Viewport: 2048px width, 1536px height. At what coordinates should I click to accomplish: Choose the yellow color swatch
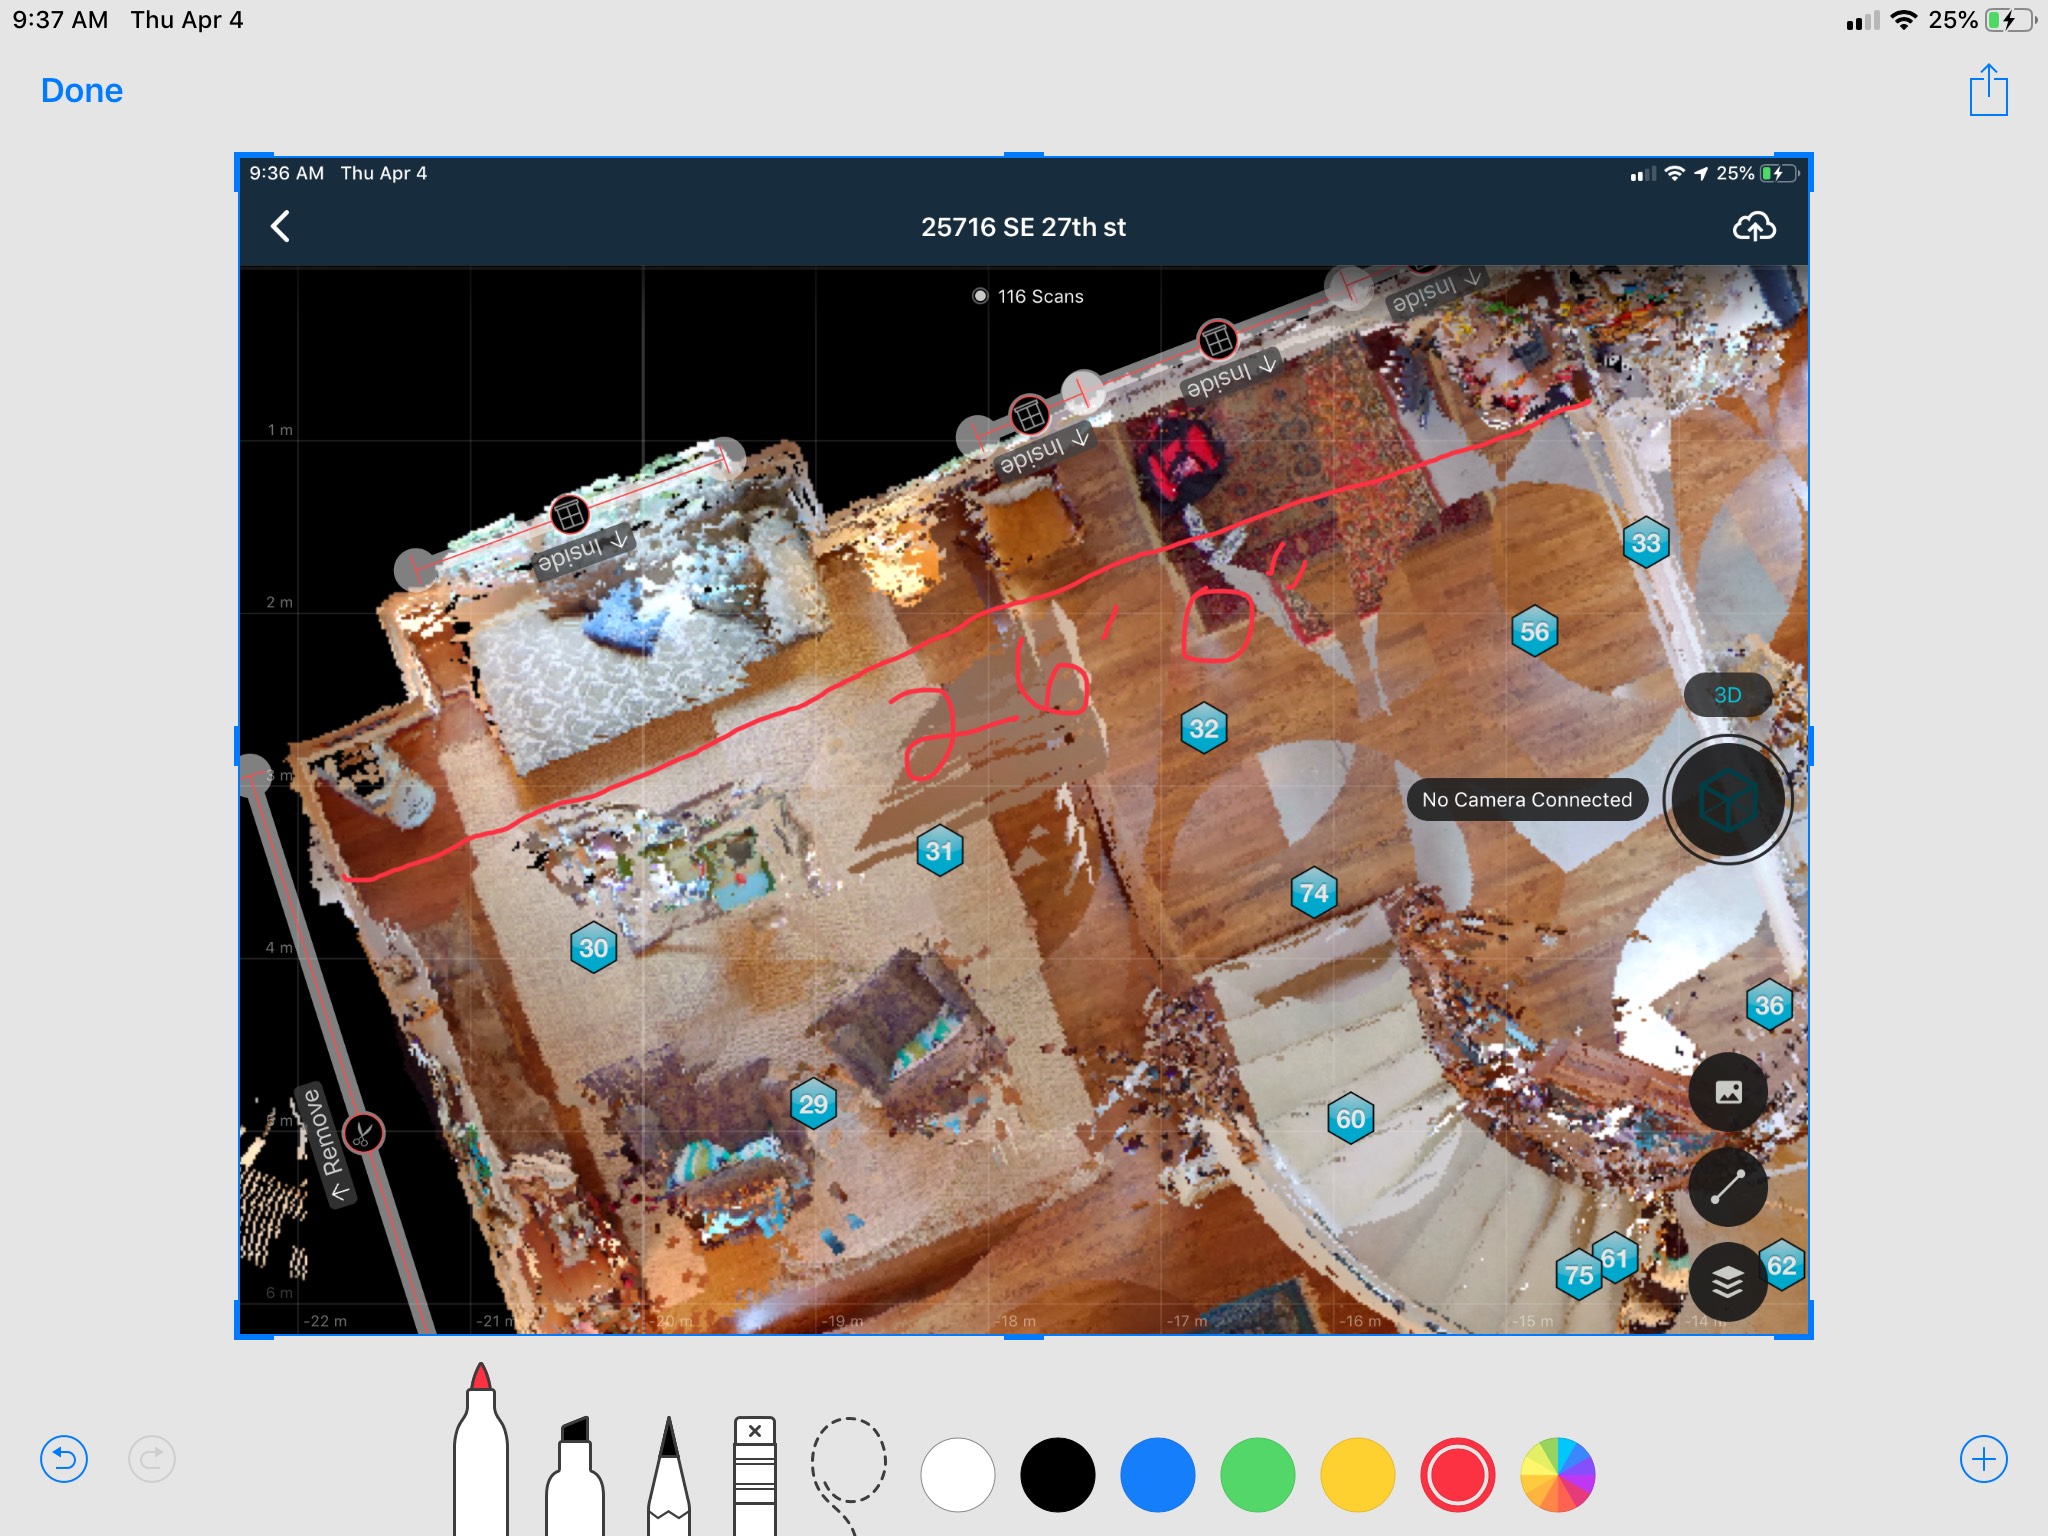pos(1358,1475)
